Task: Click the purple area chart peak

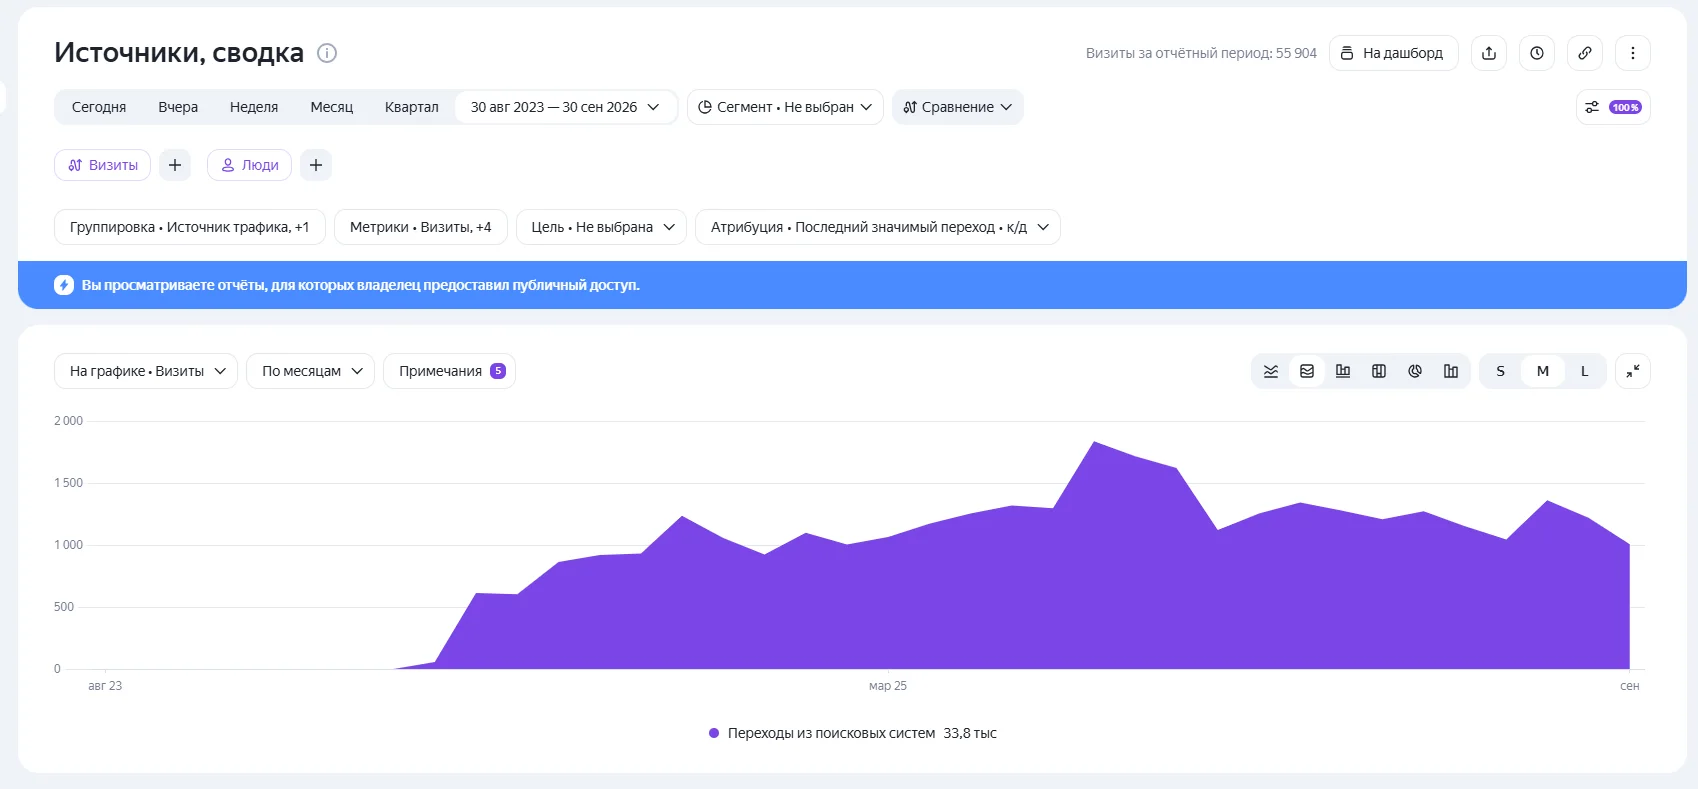Action: pos(1095,443)
